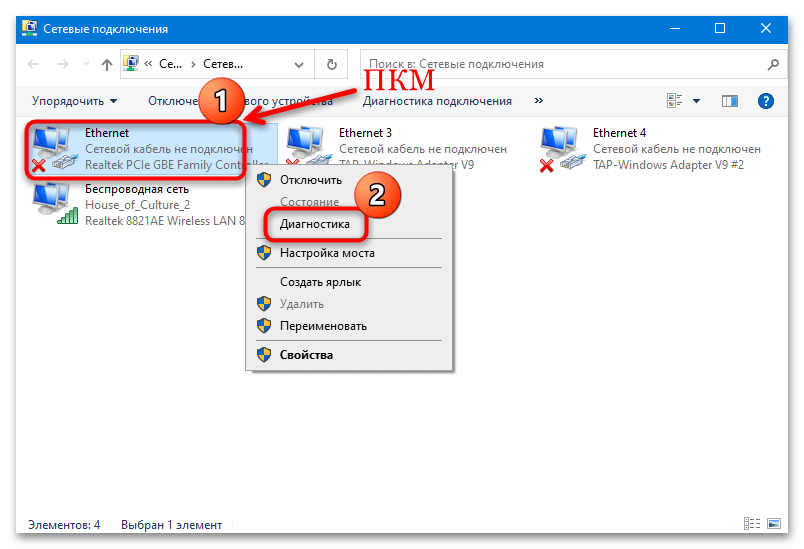Screen dimensions: 804x549
Task: Choose Диагностика in the context menu
Action: pos(315,224)
